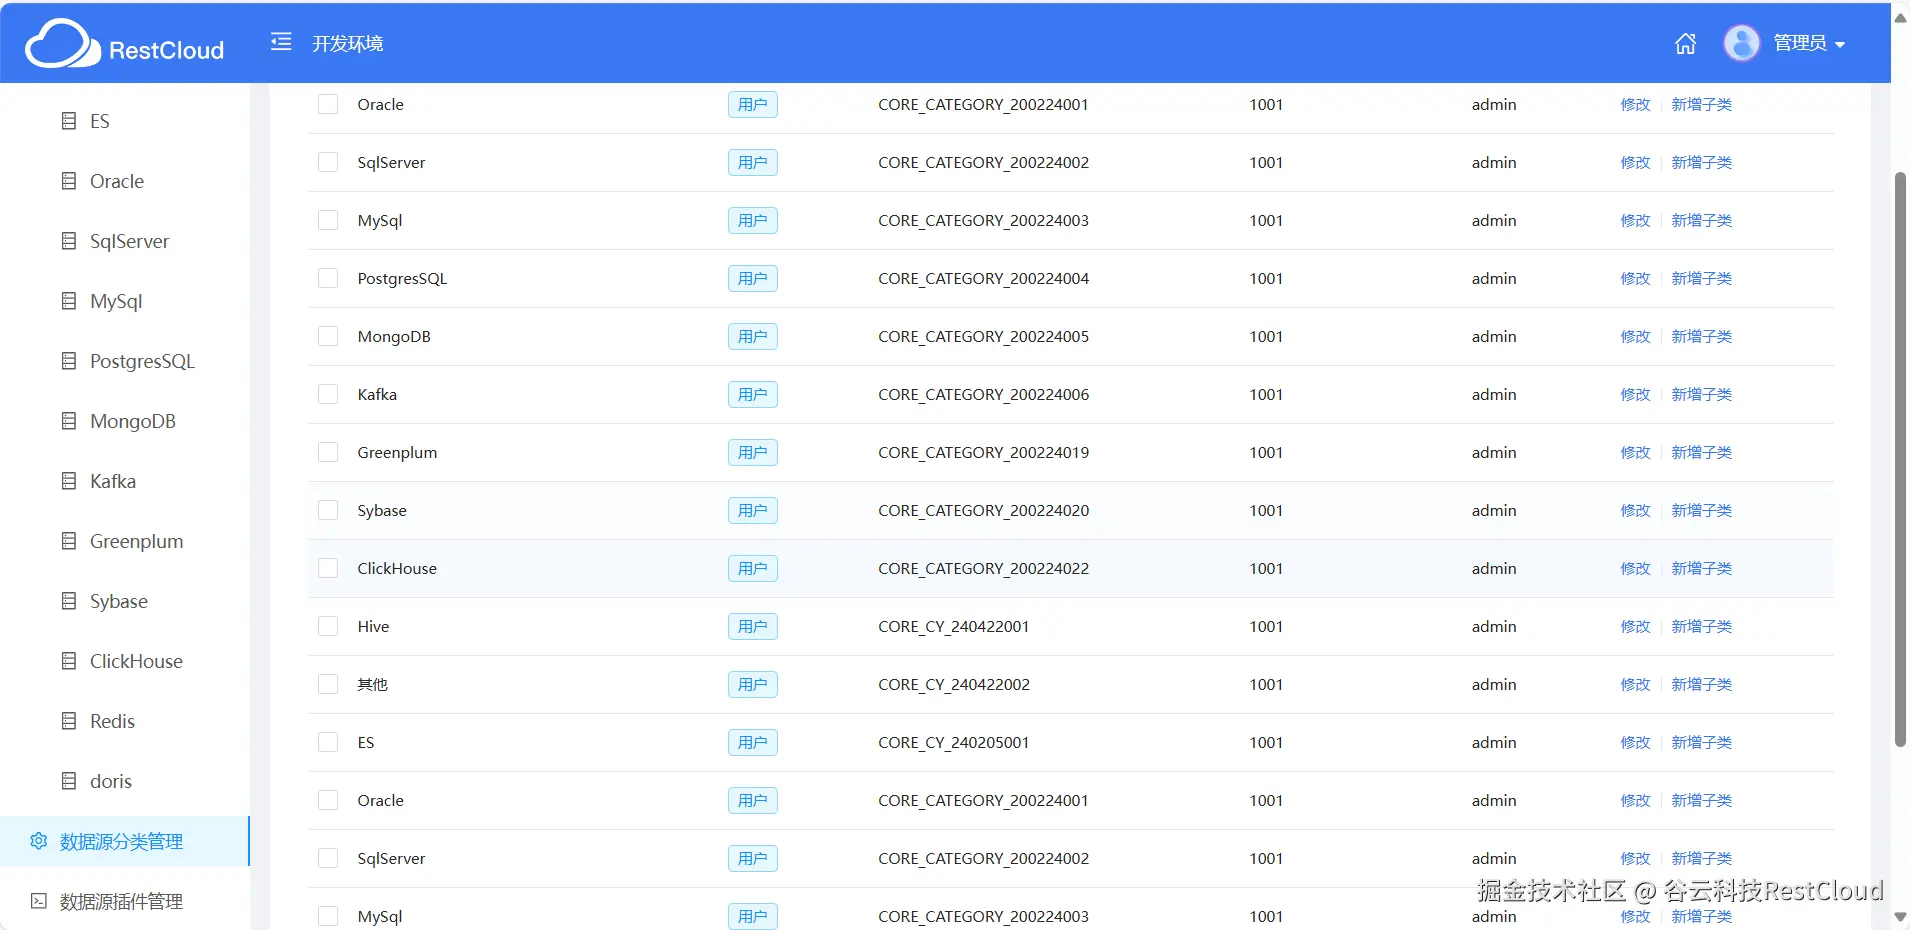
Task: Click the Kafka document icon in sidebar
Action: point(69,481)
